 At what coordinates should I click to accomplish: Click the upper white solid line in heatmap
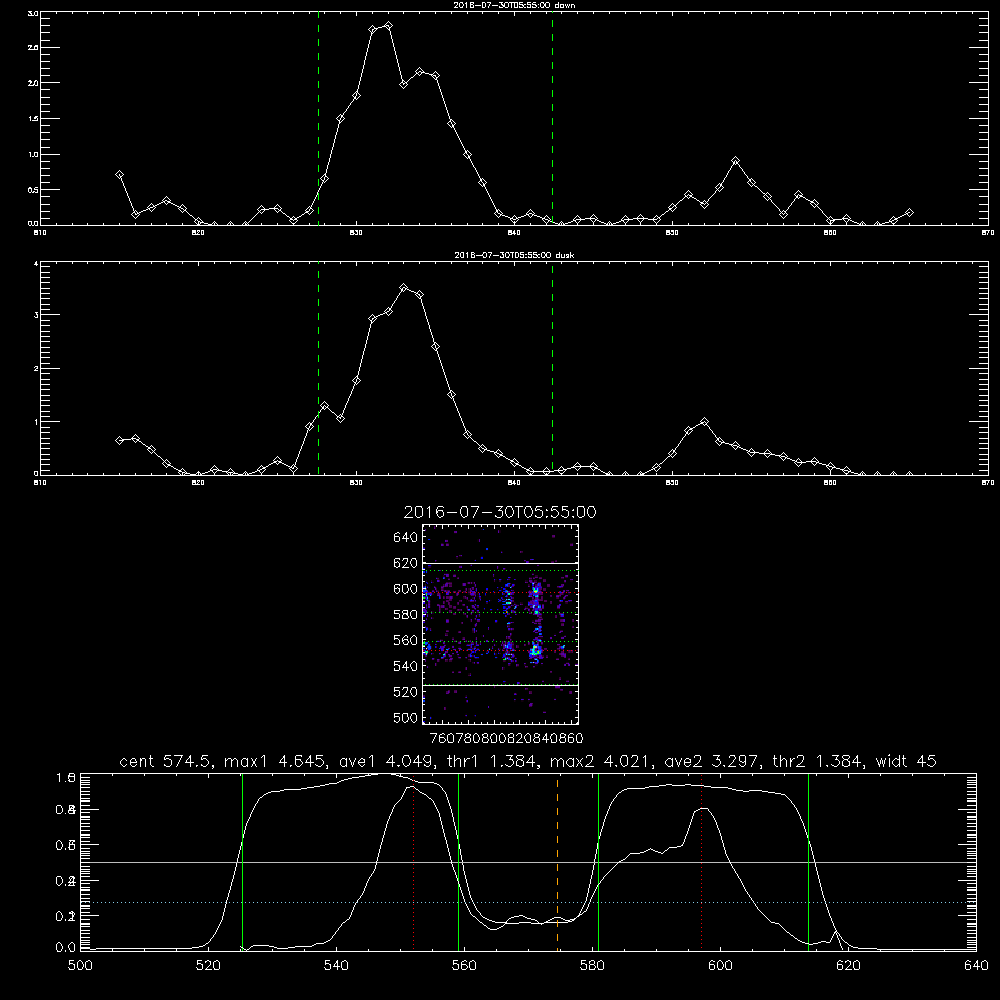click(501, 563)
